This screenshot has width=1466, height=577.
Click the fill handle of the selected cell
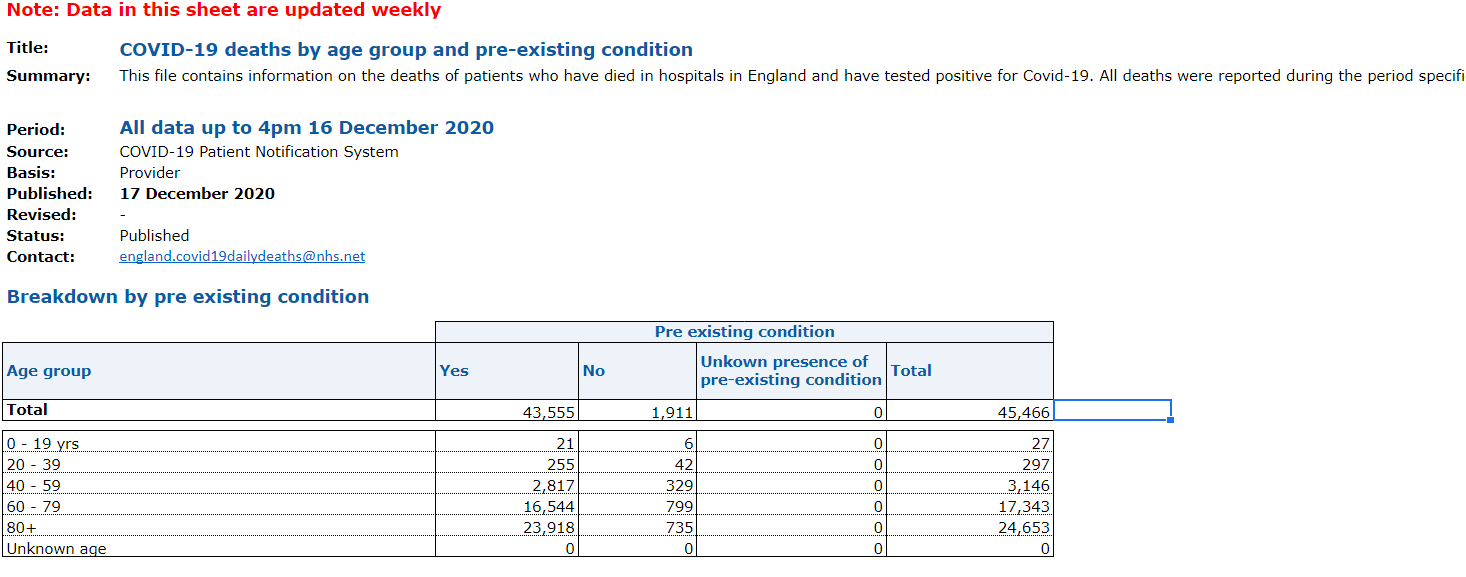pyautogui.click(x=1171, y=420)
